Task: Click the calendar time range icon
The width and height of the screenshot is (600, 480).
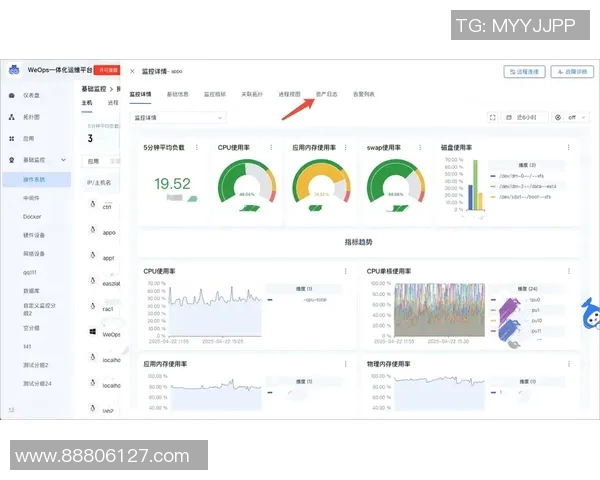Action: coord(509,118)
